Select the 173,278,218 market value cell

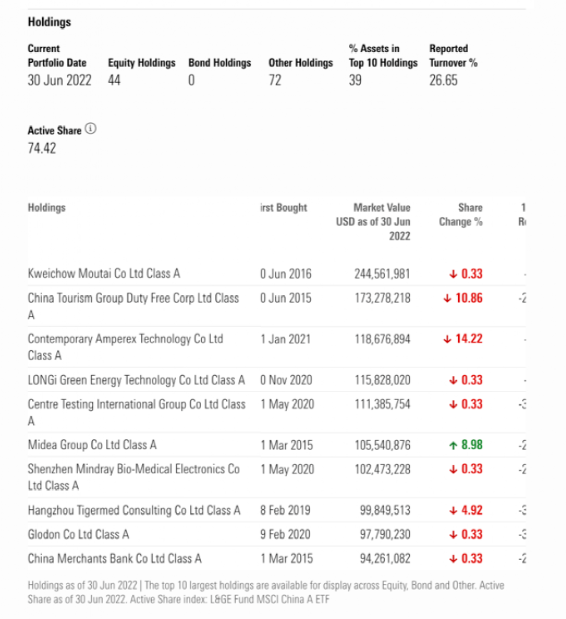tap(382, 298)
